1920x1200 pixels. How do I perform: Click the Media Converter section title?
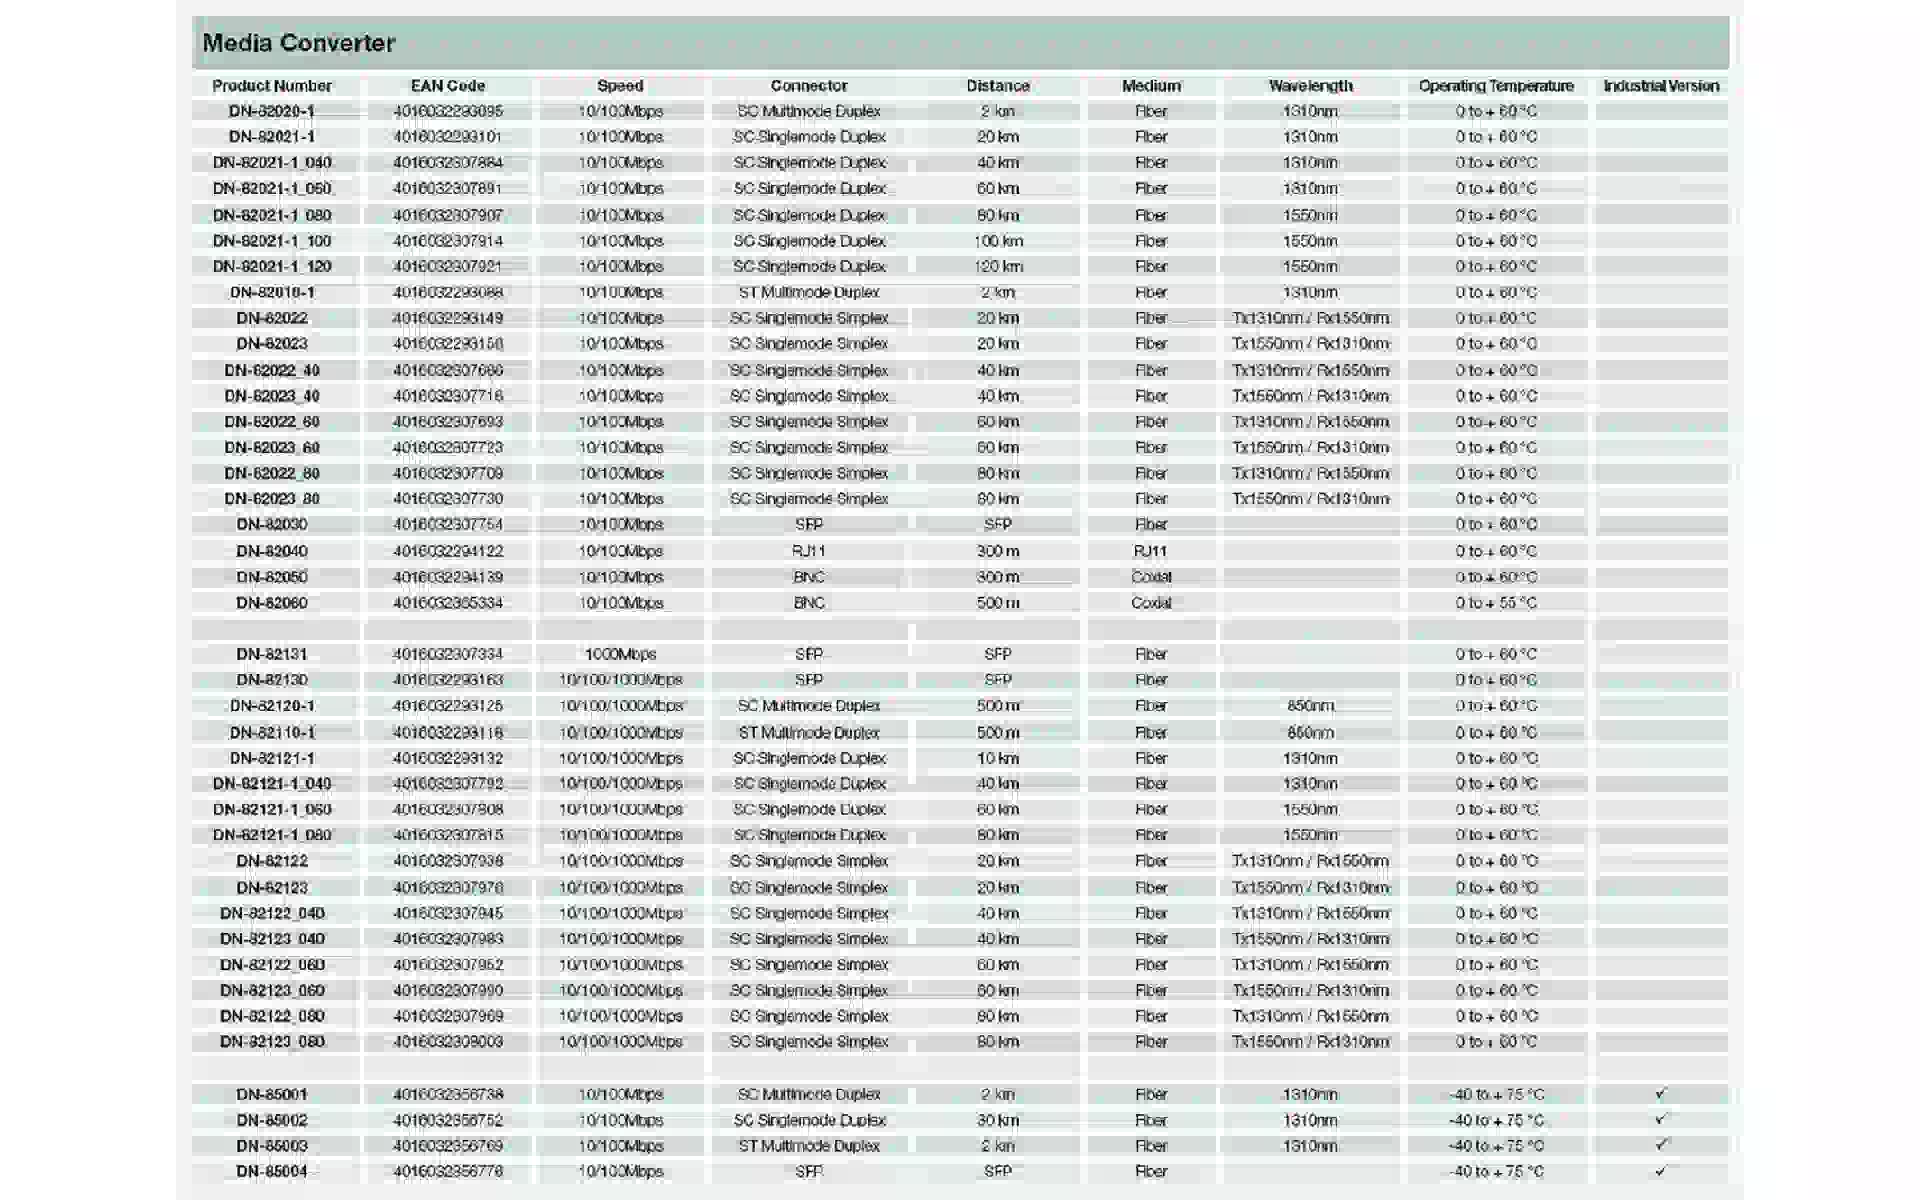[x=299, y=43]
